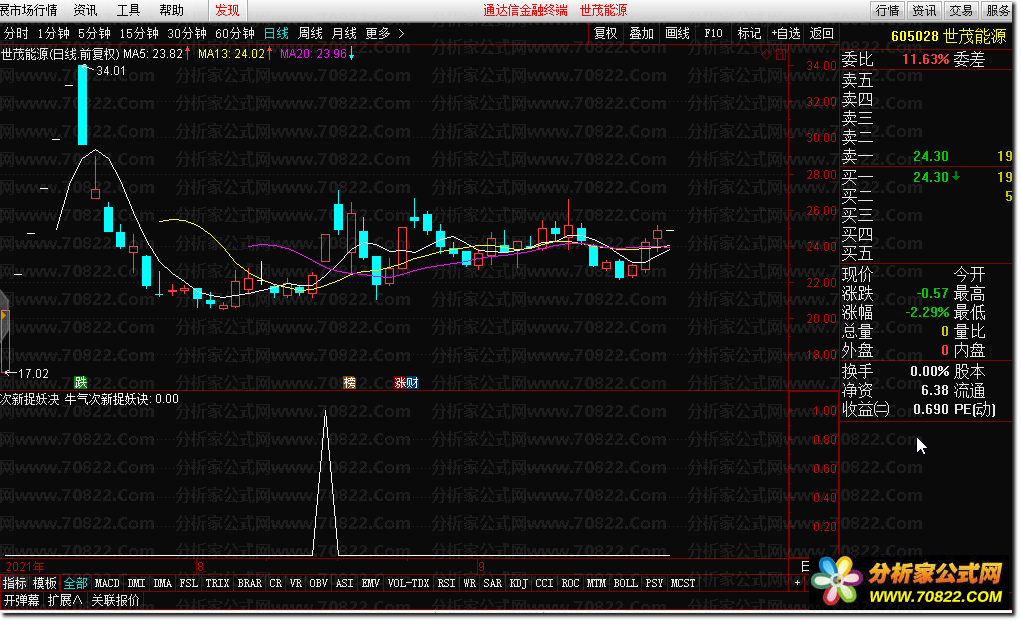Click the E icon at chart's bottom right

pos(805,566)
